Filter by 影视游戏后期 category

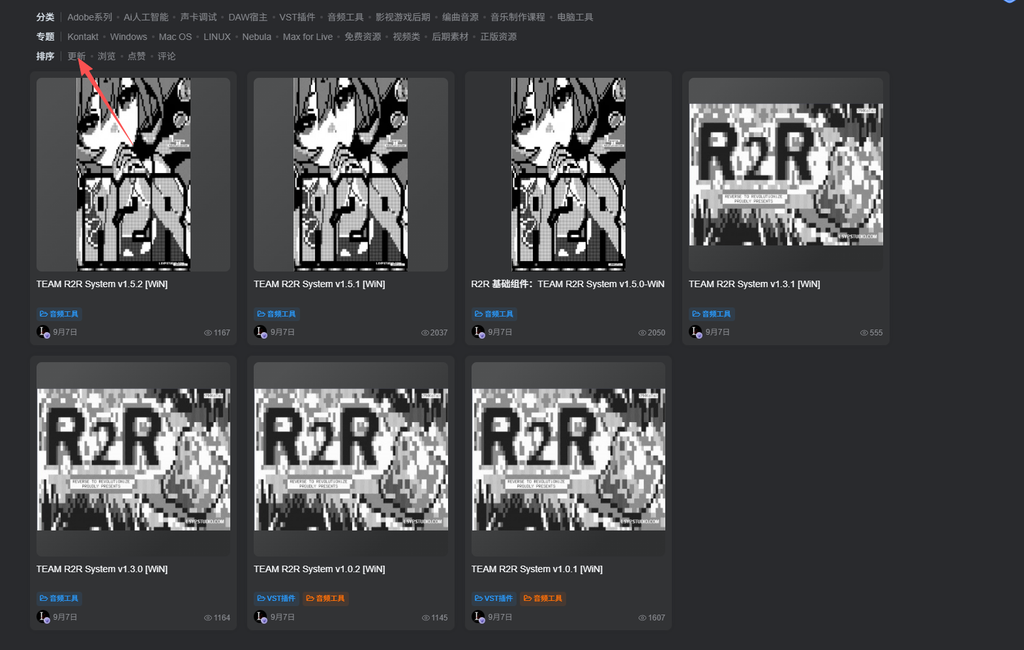[x=403, y=17]
